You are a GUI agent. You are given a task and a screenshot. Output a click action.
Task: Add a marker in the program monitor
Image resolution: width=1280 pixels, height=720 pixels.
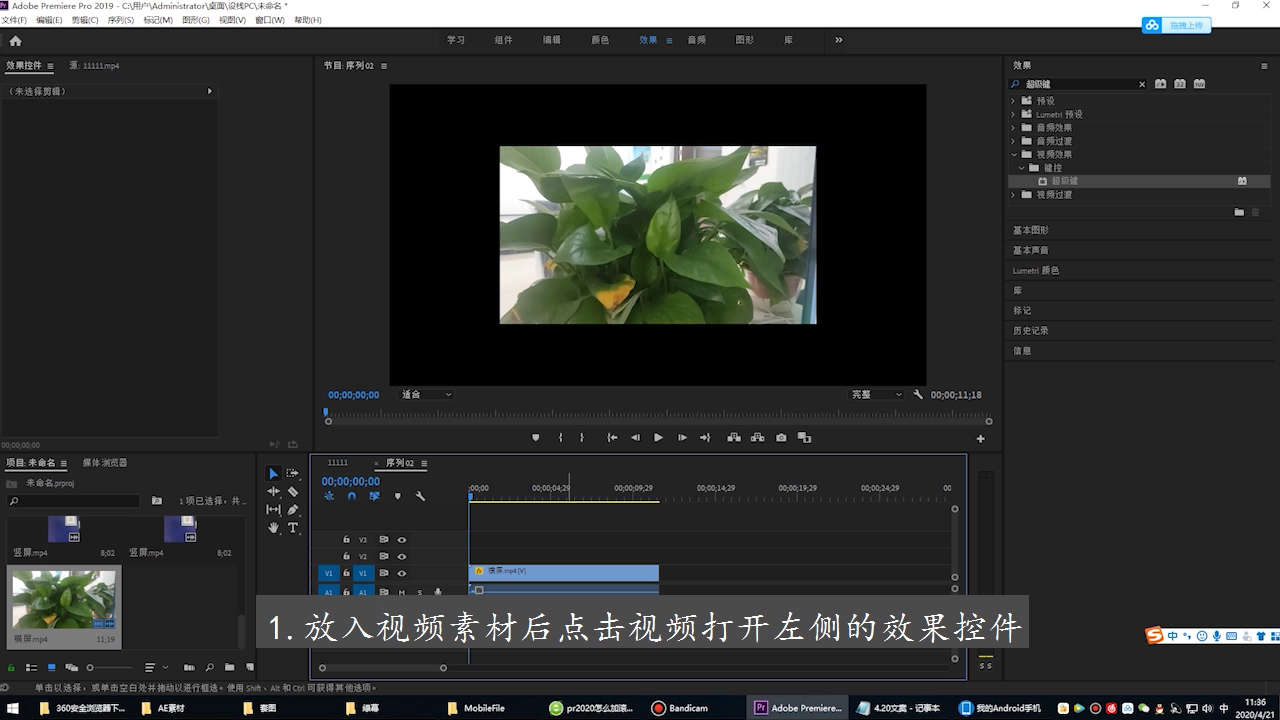535,438
